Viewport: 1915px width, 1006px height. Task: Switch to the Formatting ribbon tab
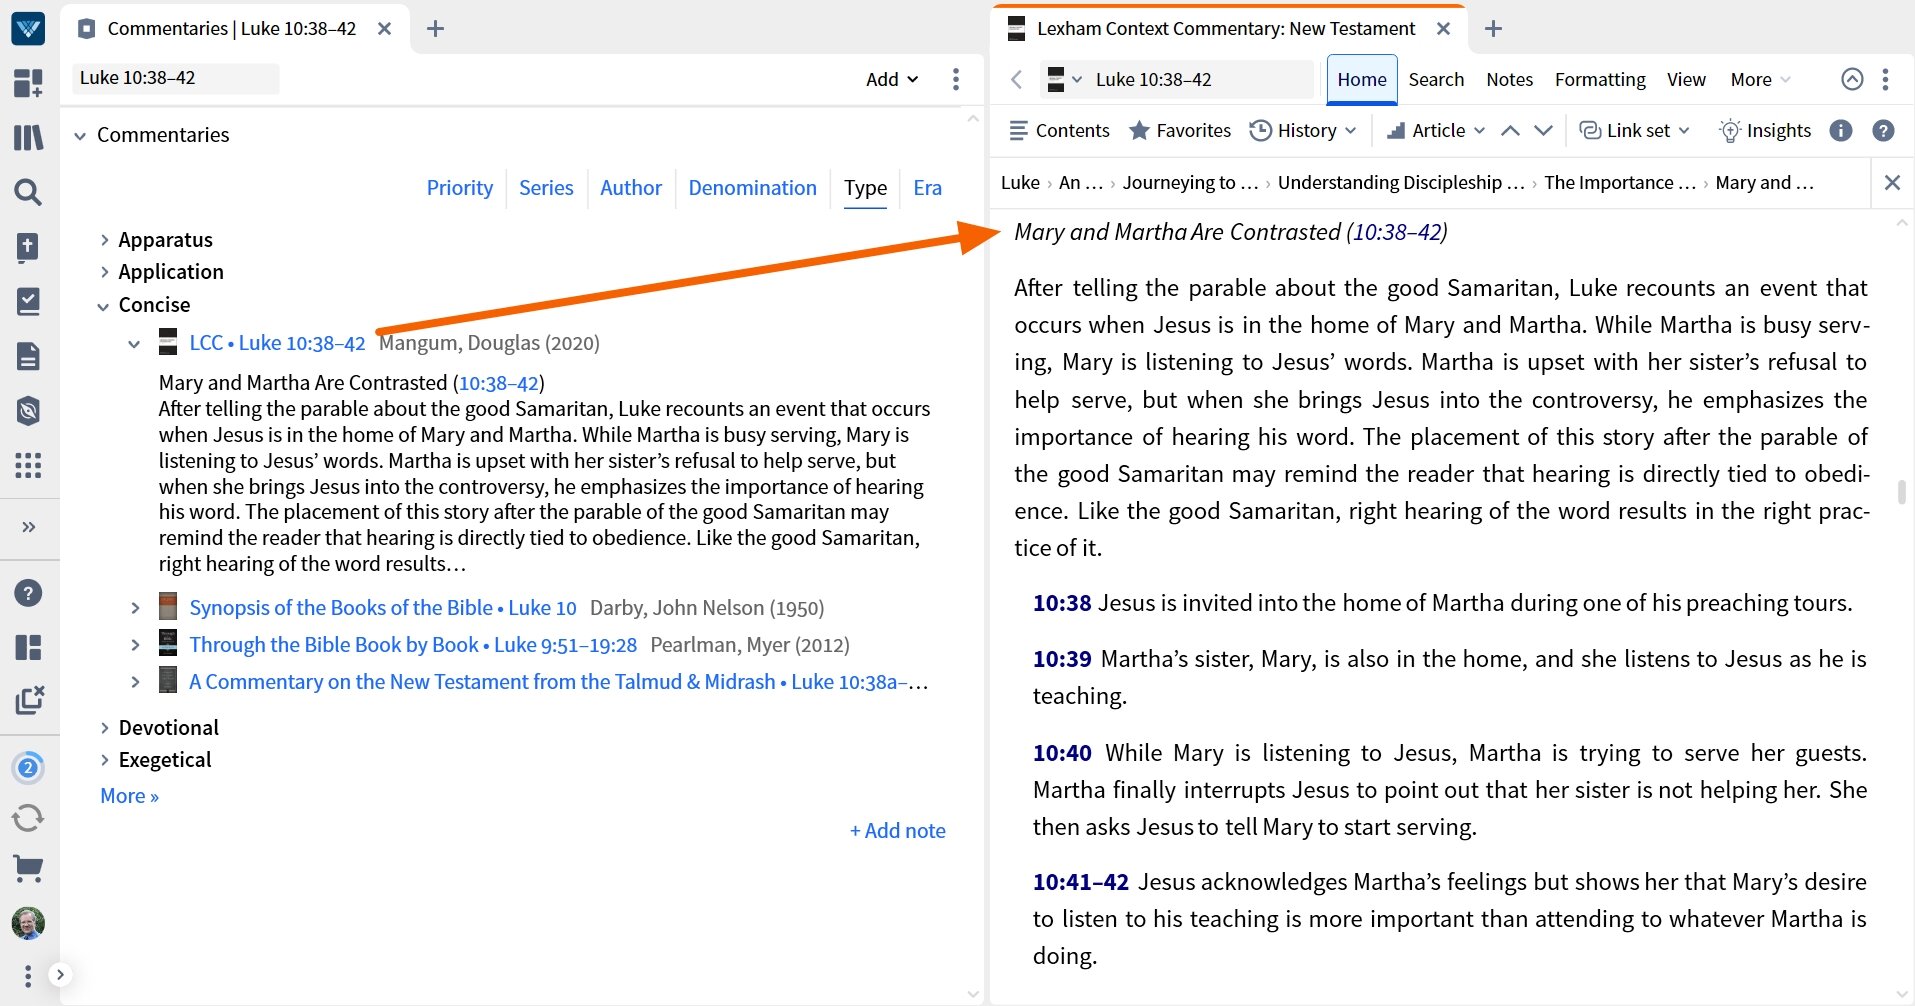(1600, 79)
